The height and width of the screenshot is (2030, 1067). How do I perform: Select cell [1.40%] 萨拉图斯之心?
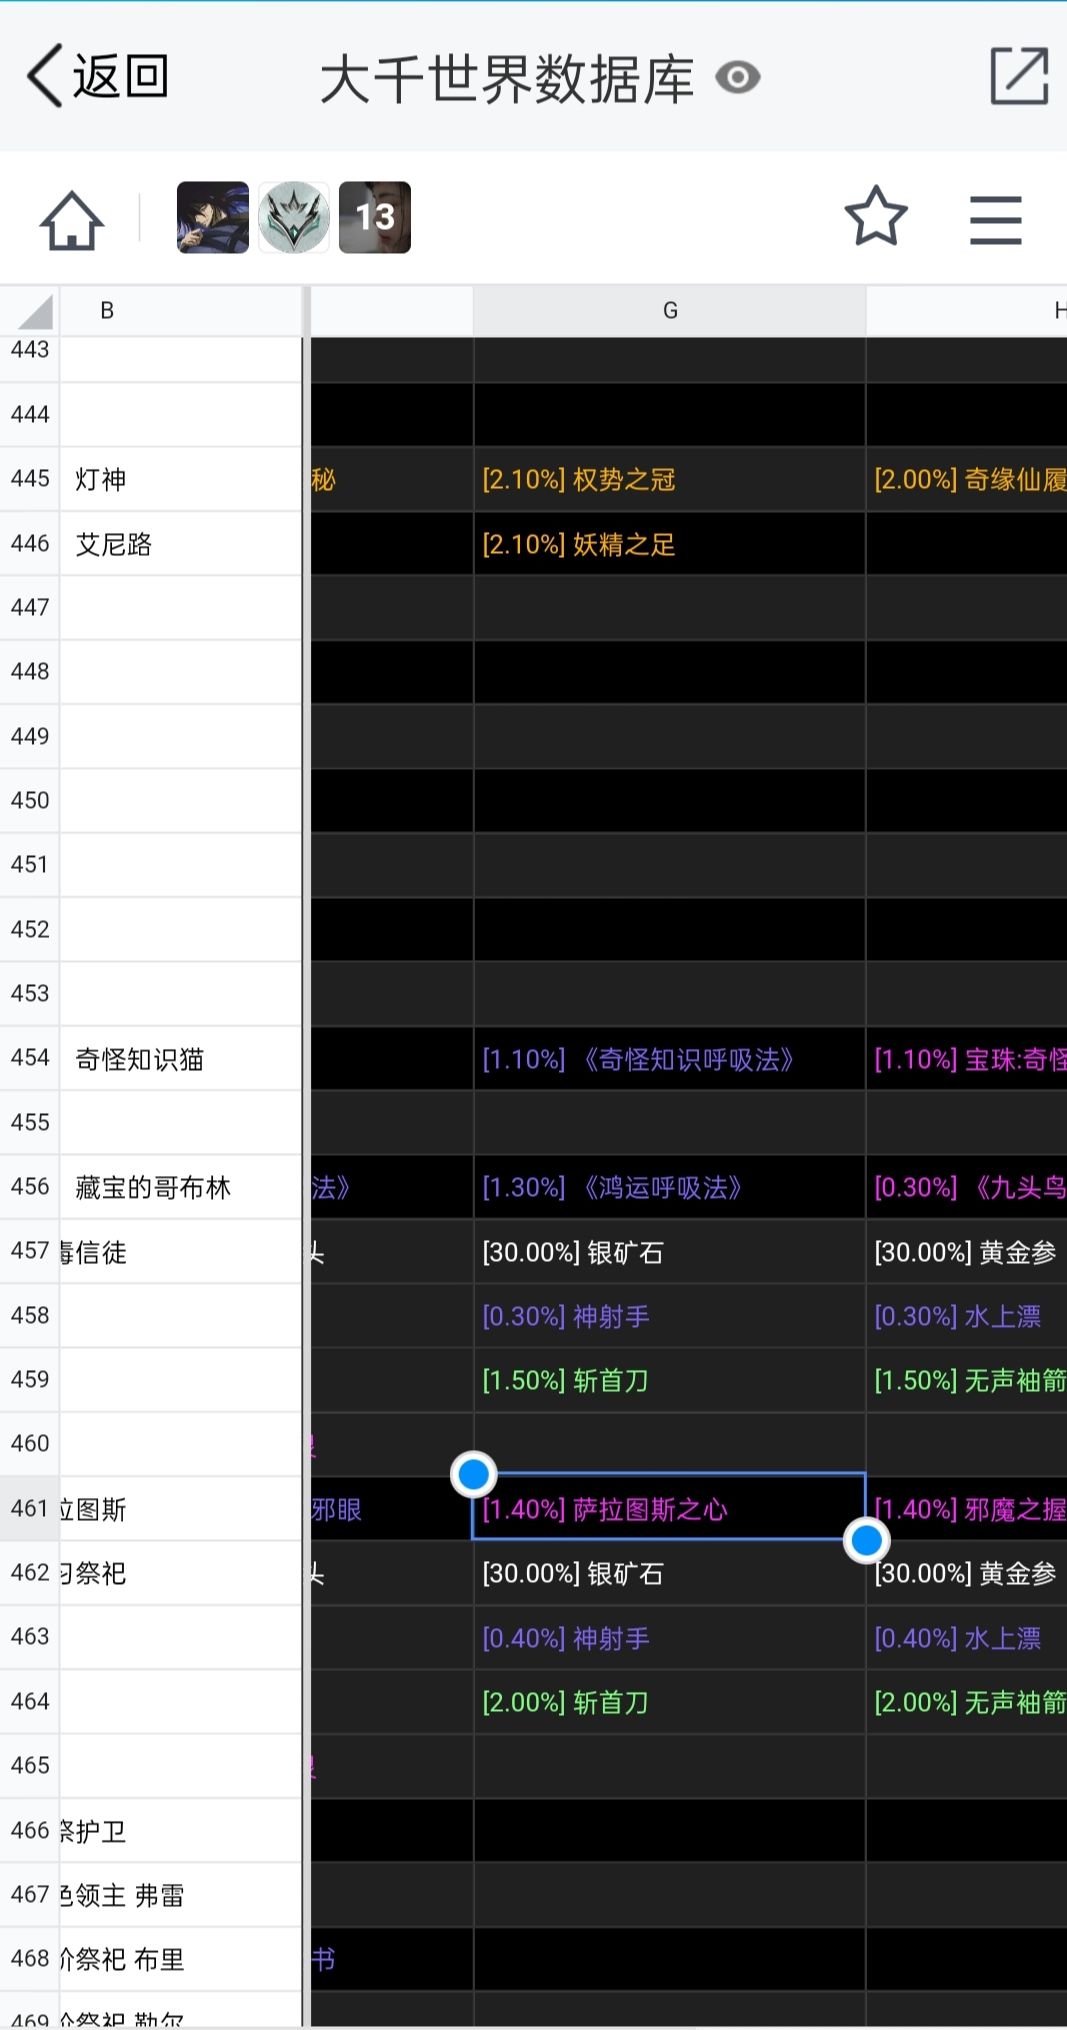[669, 1508]
